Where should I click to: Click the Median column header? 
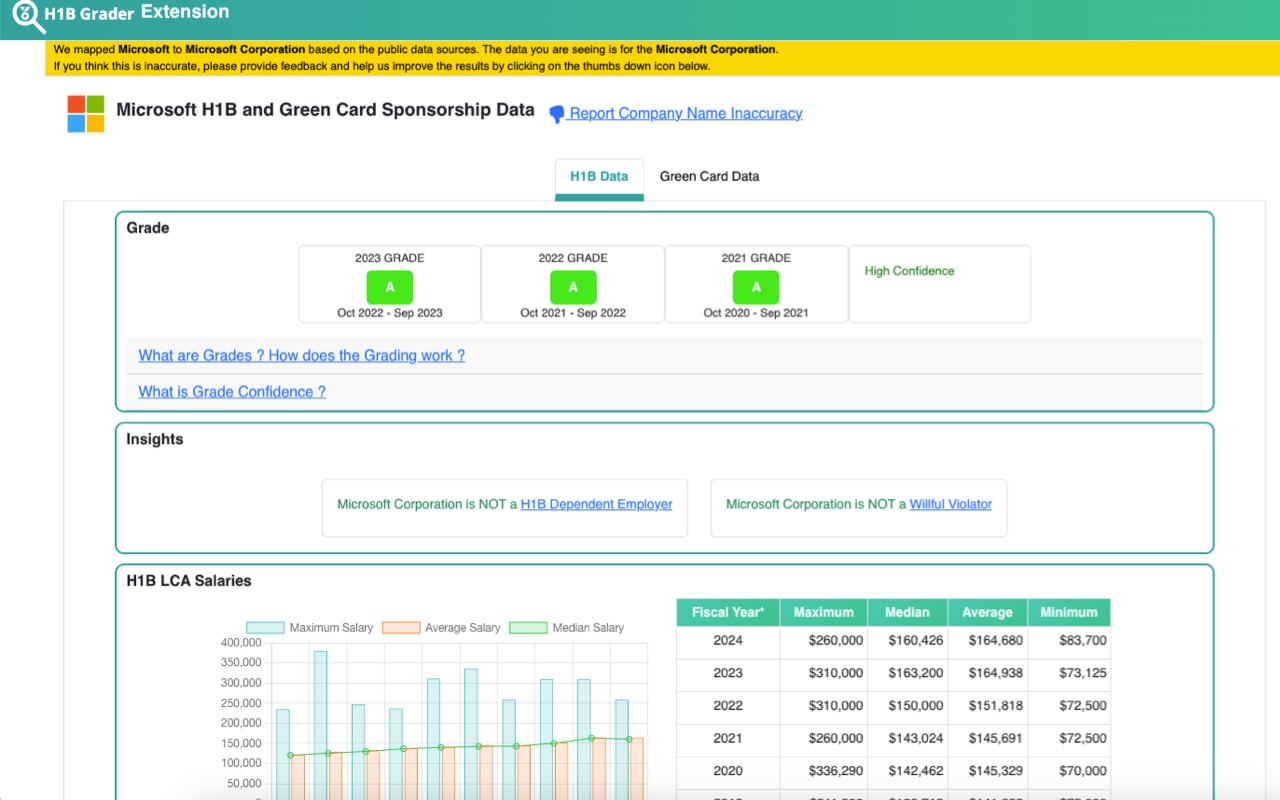coord(907,613)
